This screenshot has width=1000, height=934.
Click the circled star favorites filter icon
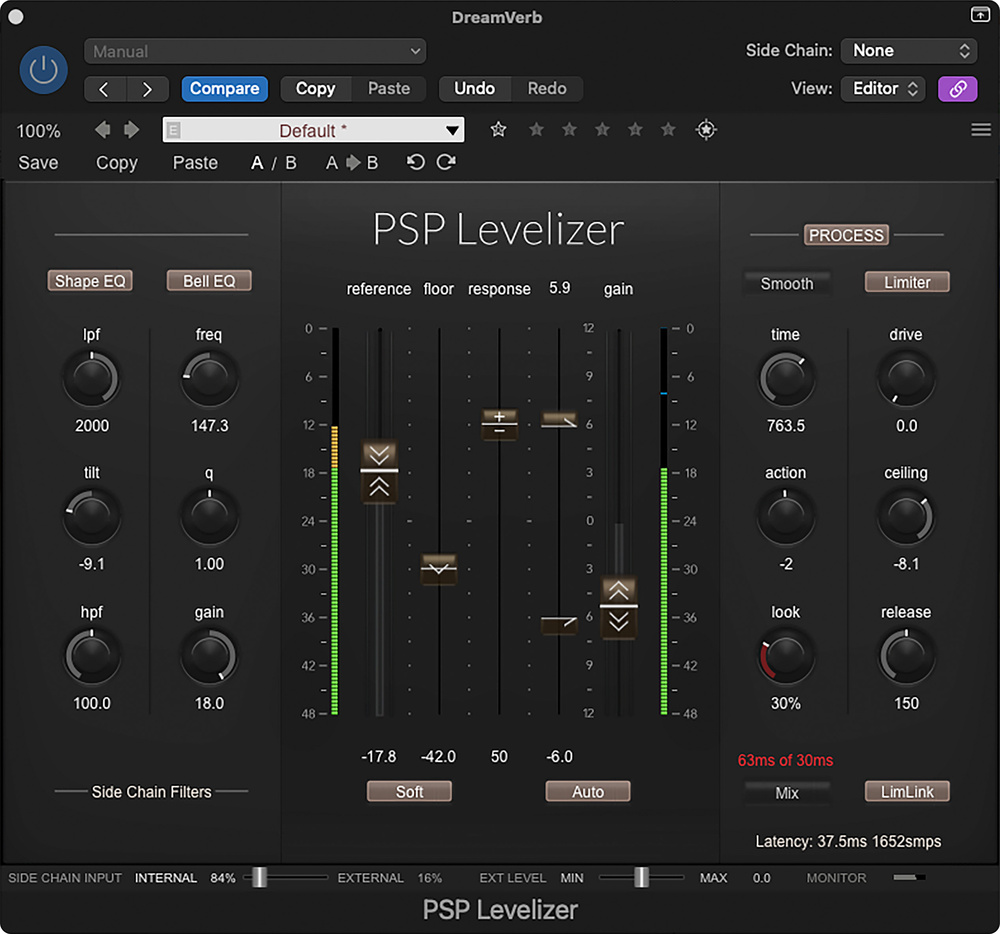[x=706, y=130]
